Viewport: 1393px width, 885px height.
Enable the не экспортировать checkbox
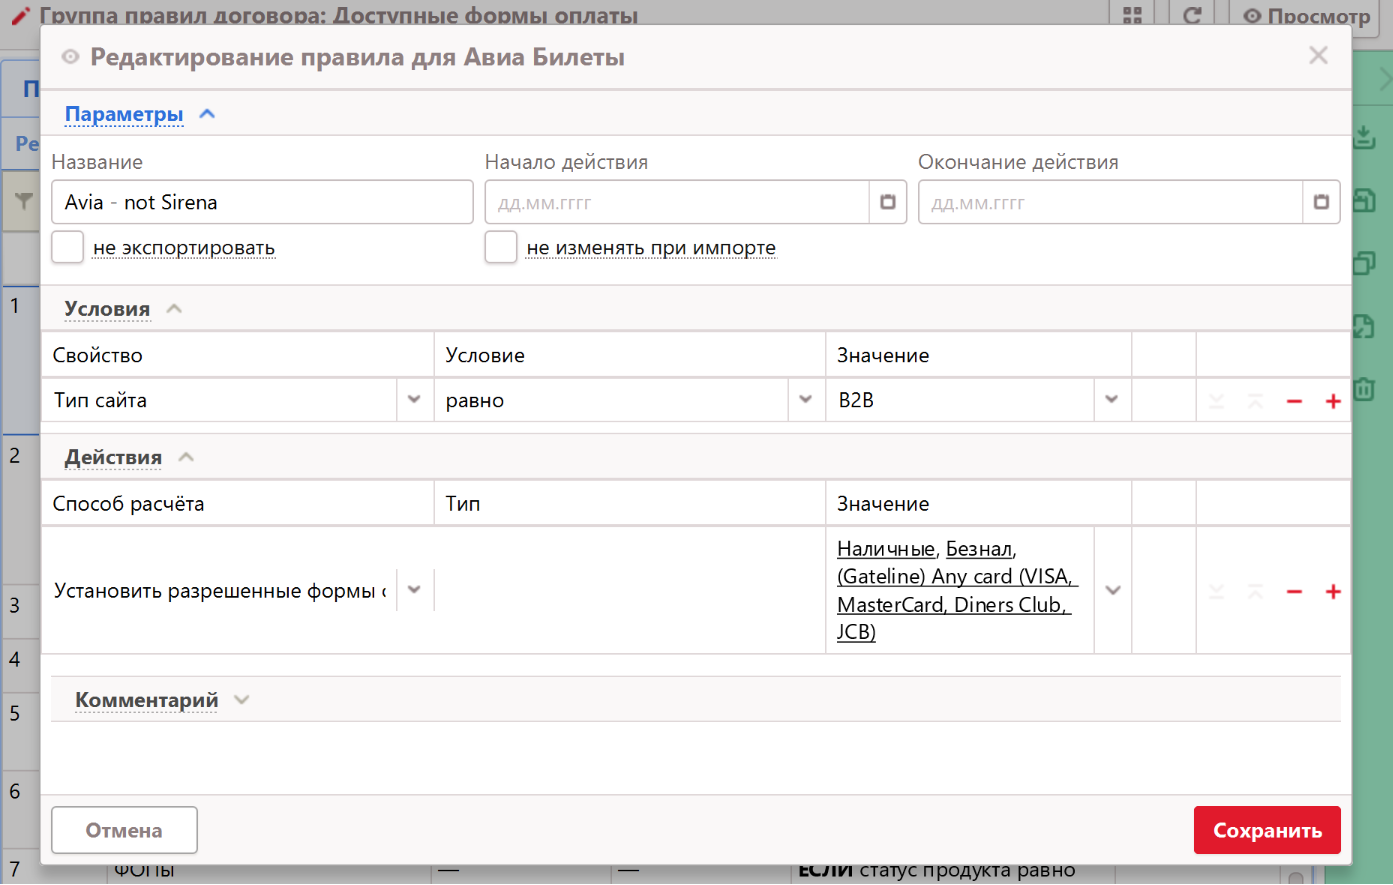[68, 247]
